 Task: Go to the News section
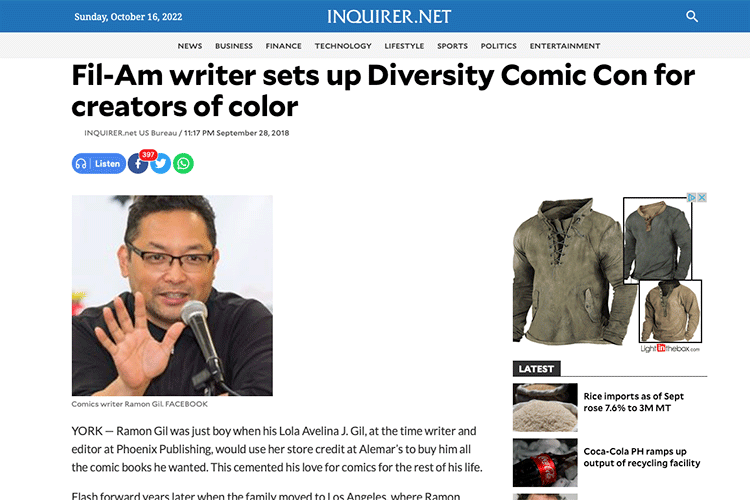point(190,46)
